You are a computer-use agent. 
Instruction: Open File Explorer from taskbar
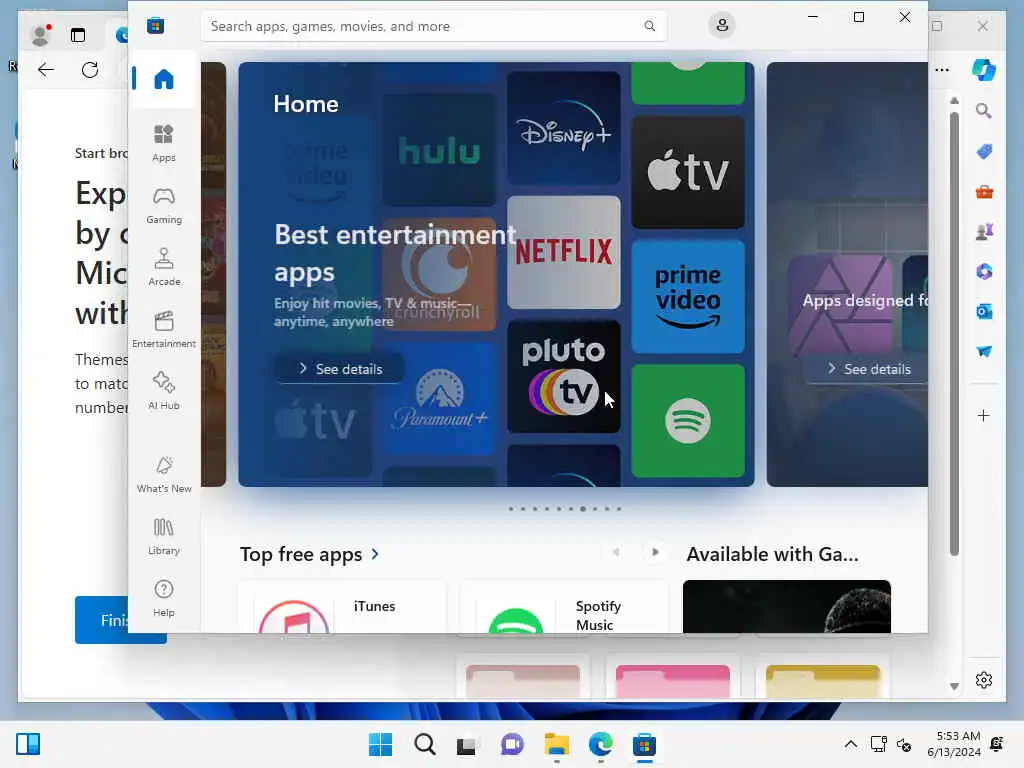pos(556,744)
